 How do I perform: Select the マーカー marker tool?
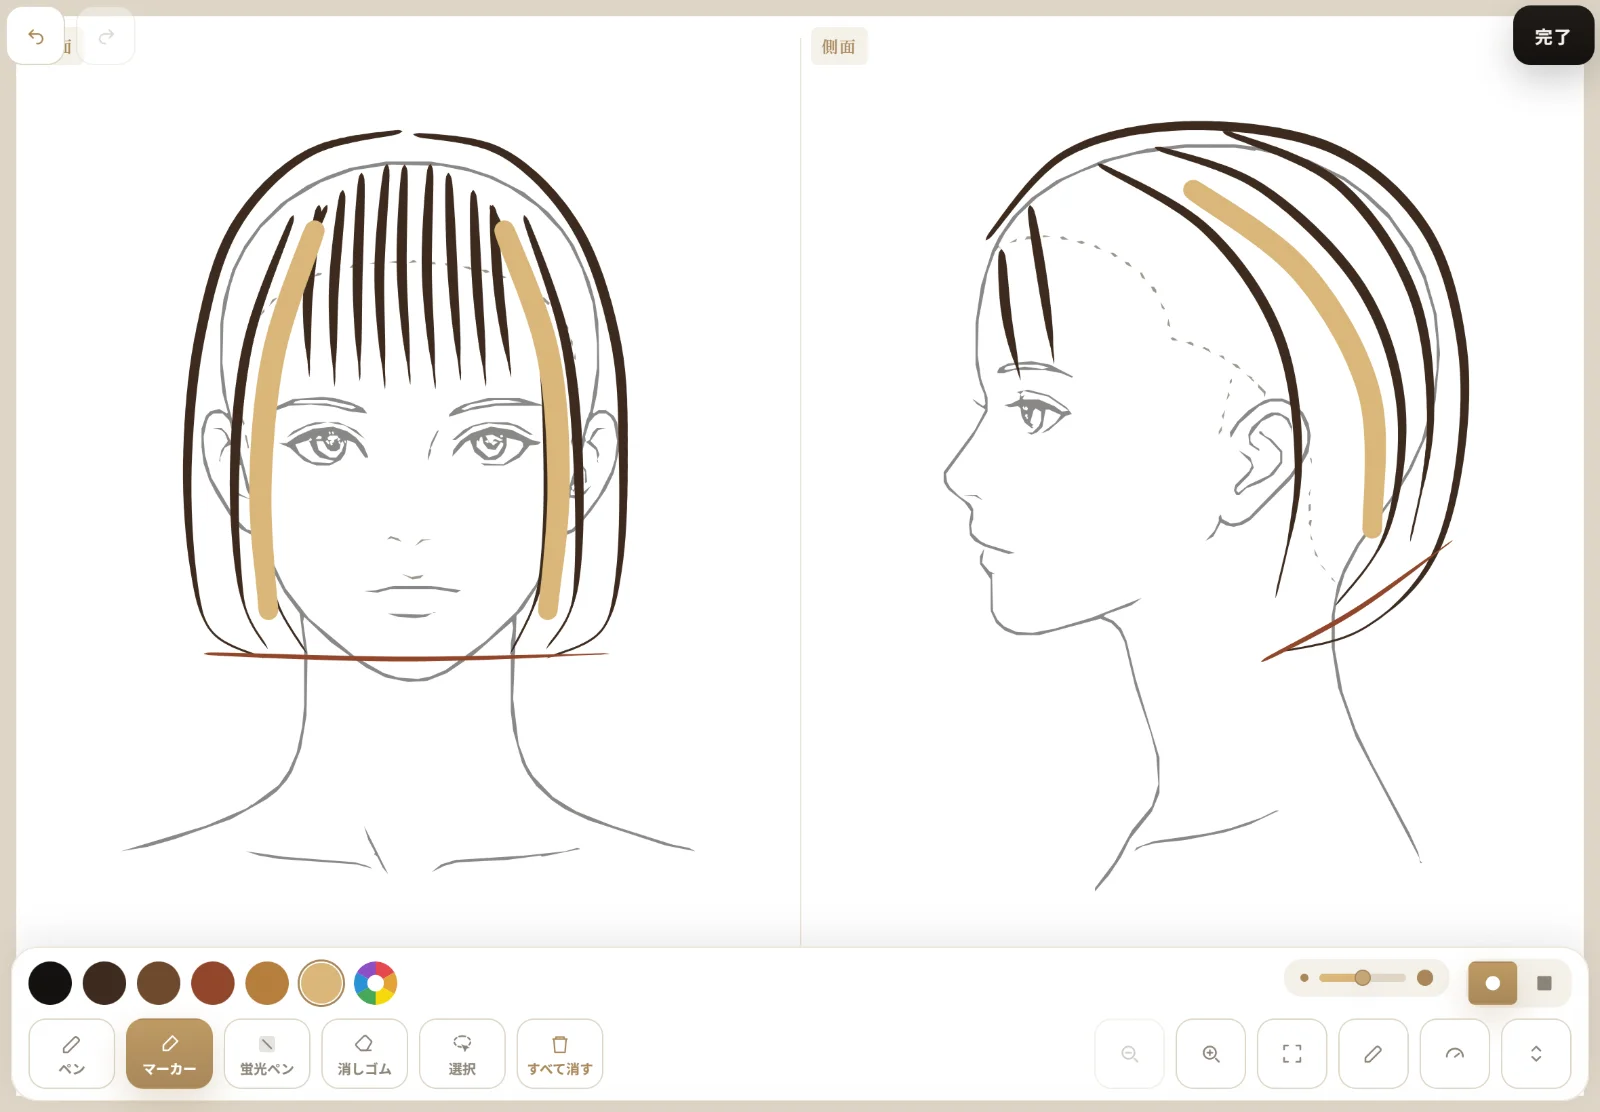pos(169,1054)
